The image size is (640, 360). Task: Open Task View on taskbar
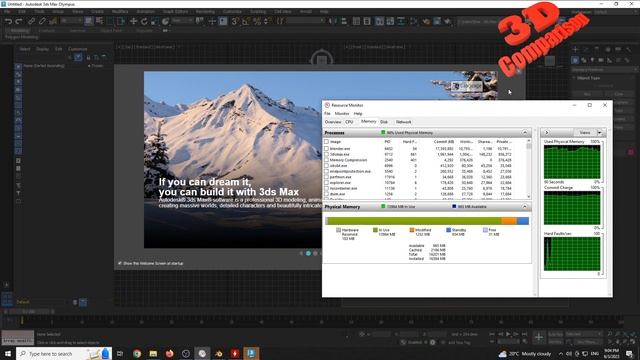[120, 353]
